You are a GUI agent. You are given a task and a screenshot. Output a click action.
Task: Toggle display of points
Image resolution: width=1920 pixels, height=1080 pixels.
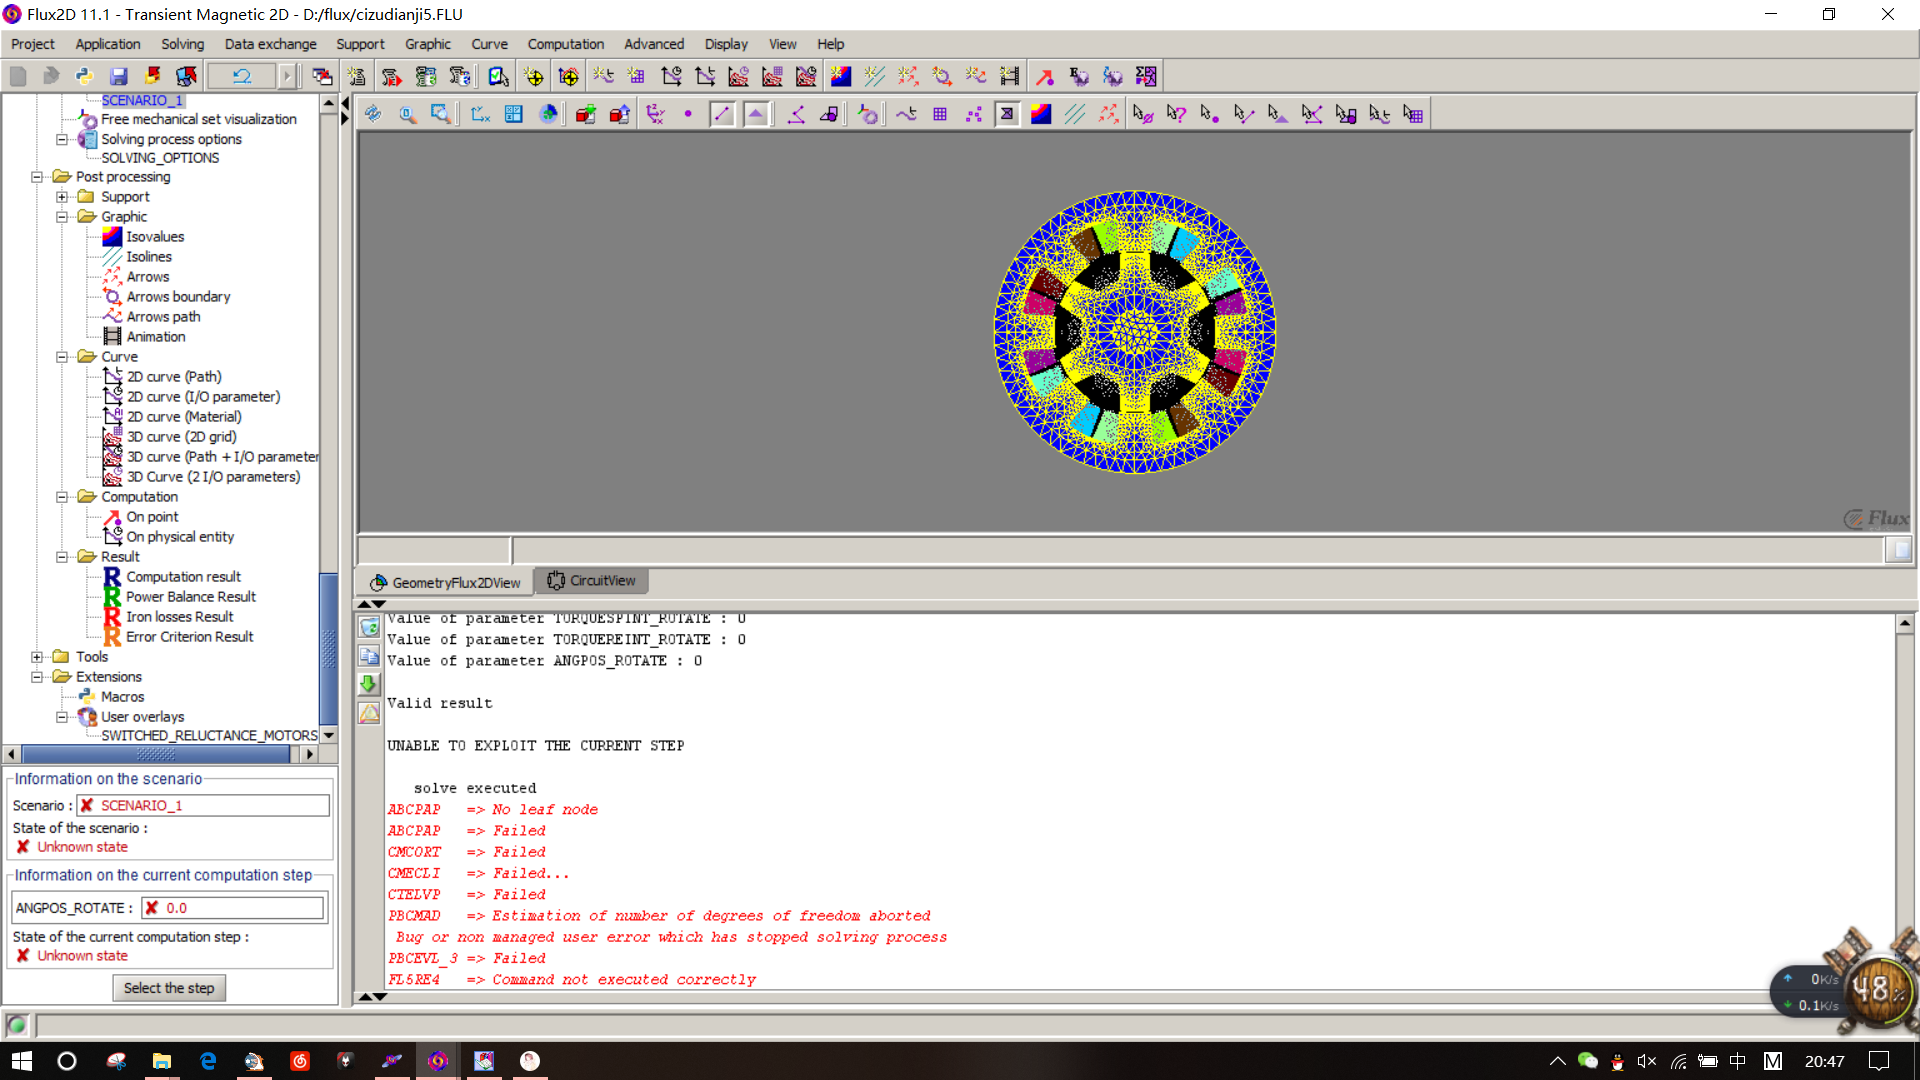pos(688,114)
